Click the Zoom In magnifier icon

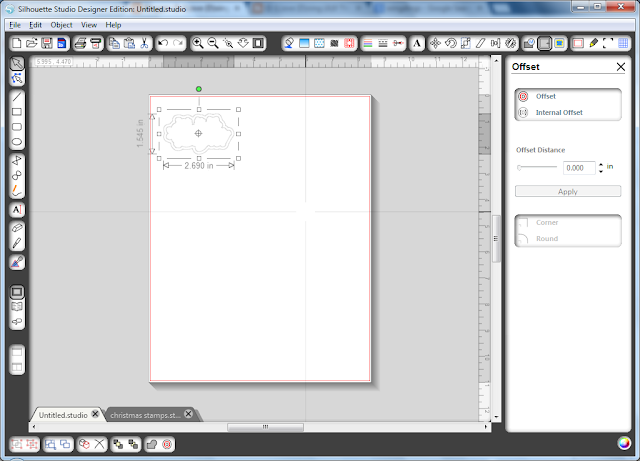point(198,43)
